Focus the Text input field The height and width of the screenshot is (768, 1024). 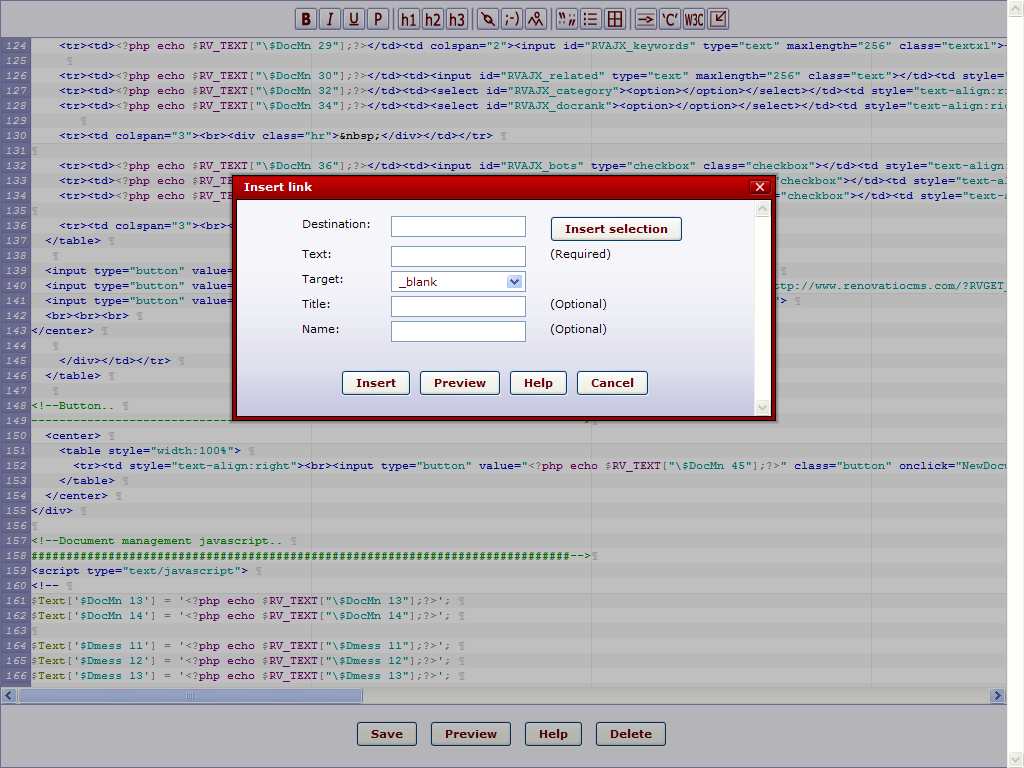tap(458, 256)
